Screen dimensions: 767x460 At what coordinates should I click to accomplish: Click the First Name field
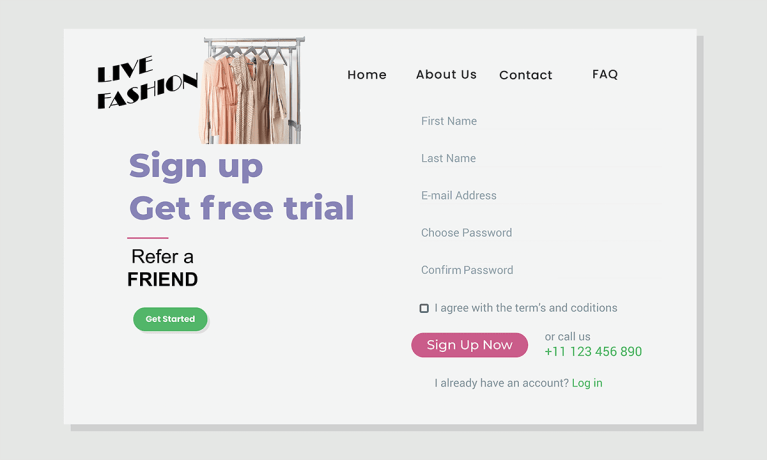[537, 122]
